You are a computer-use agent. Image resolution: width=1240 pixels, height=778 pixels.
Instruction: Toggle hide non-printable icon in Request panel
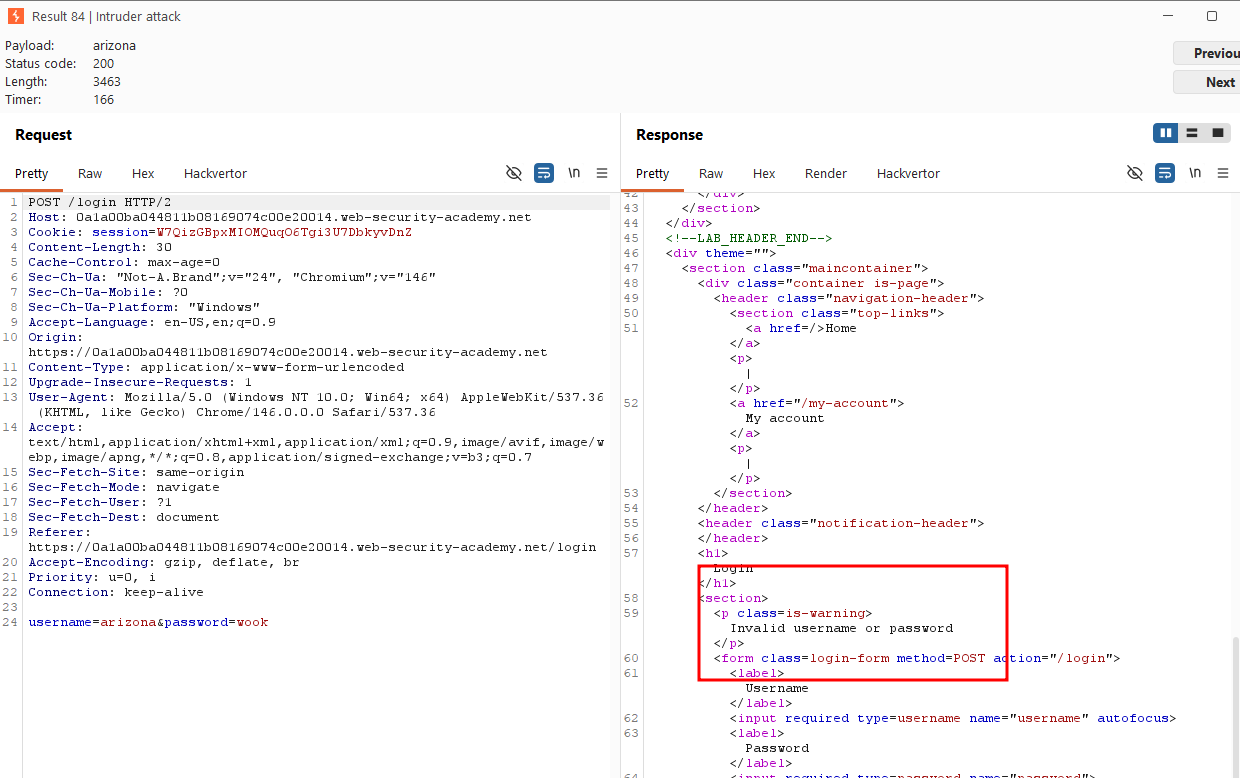(x=514, y=173)
